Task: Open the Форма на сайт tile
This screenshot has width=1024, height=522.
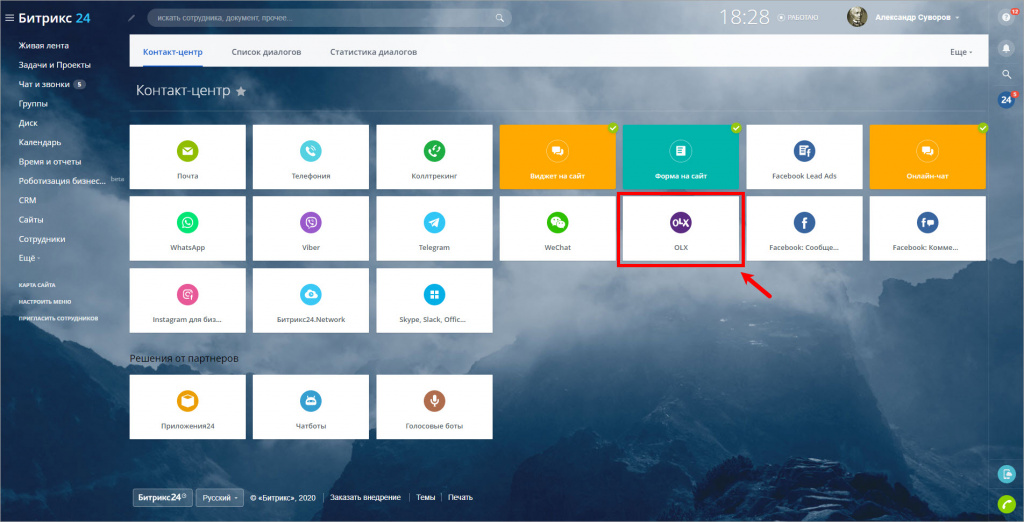Action: click(680, 157)
